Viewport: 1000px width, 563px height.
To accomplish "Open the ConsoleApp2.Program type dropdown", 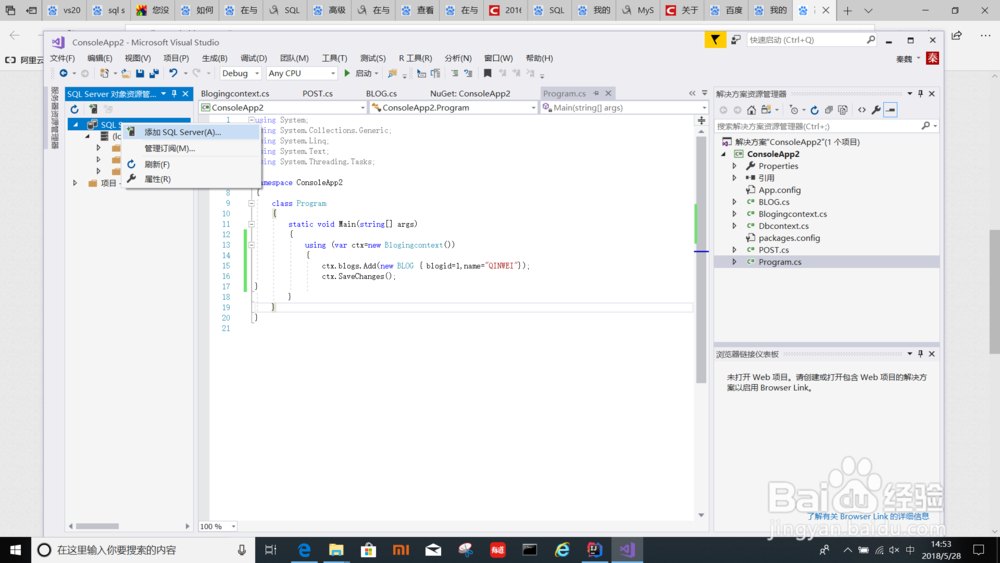I will pyautogui.click(x=453, y=108).
